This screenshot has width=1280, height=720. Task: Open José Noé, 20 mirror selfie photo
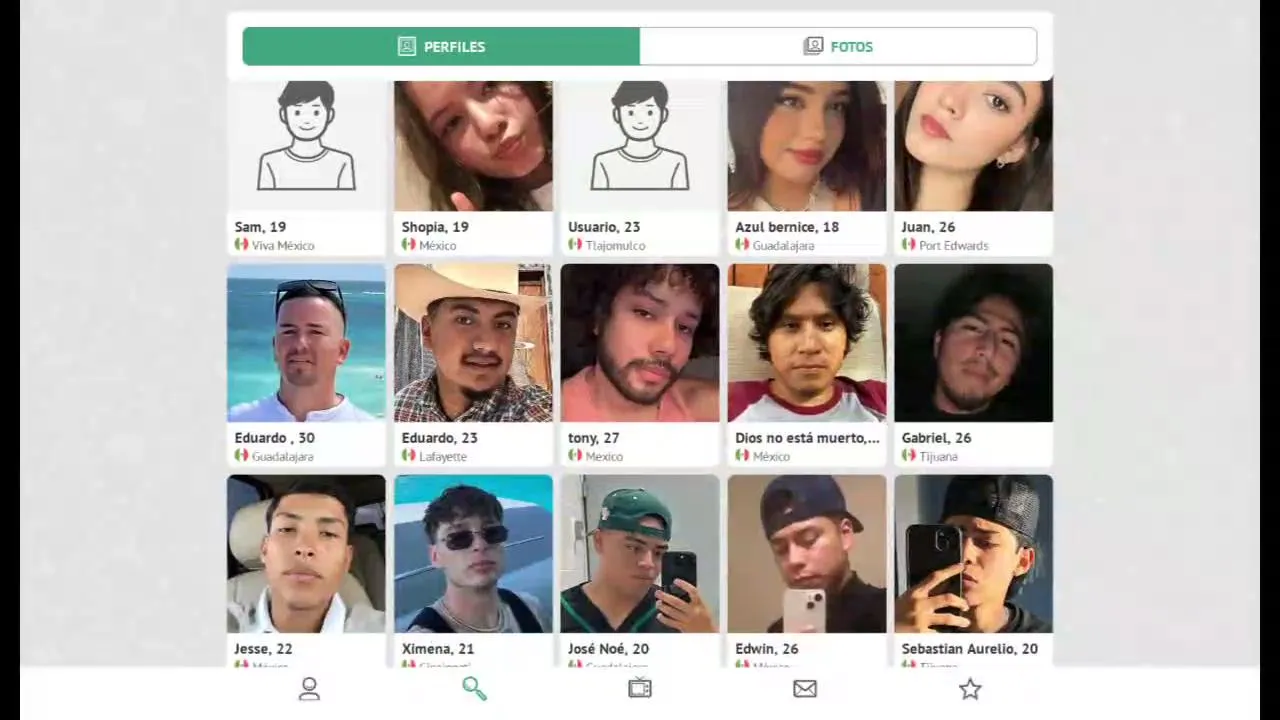click(x=640, y=554)
